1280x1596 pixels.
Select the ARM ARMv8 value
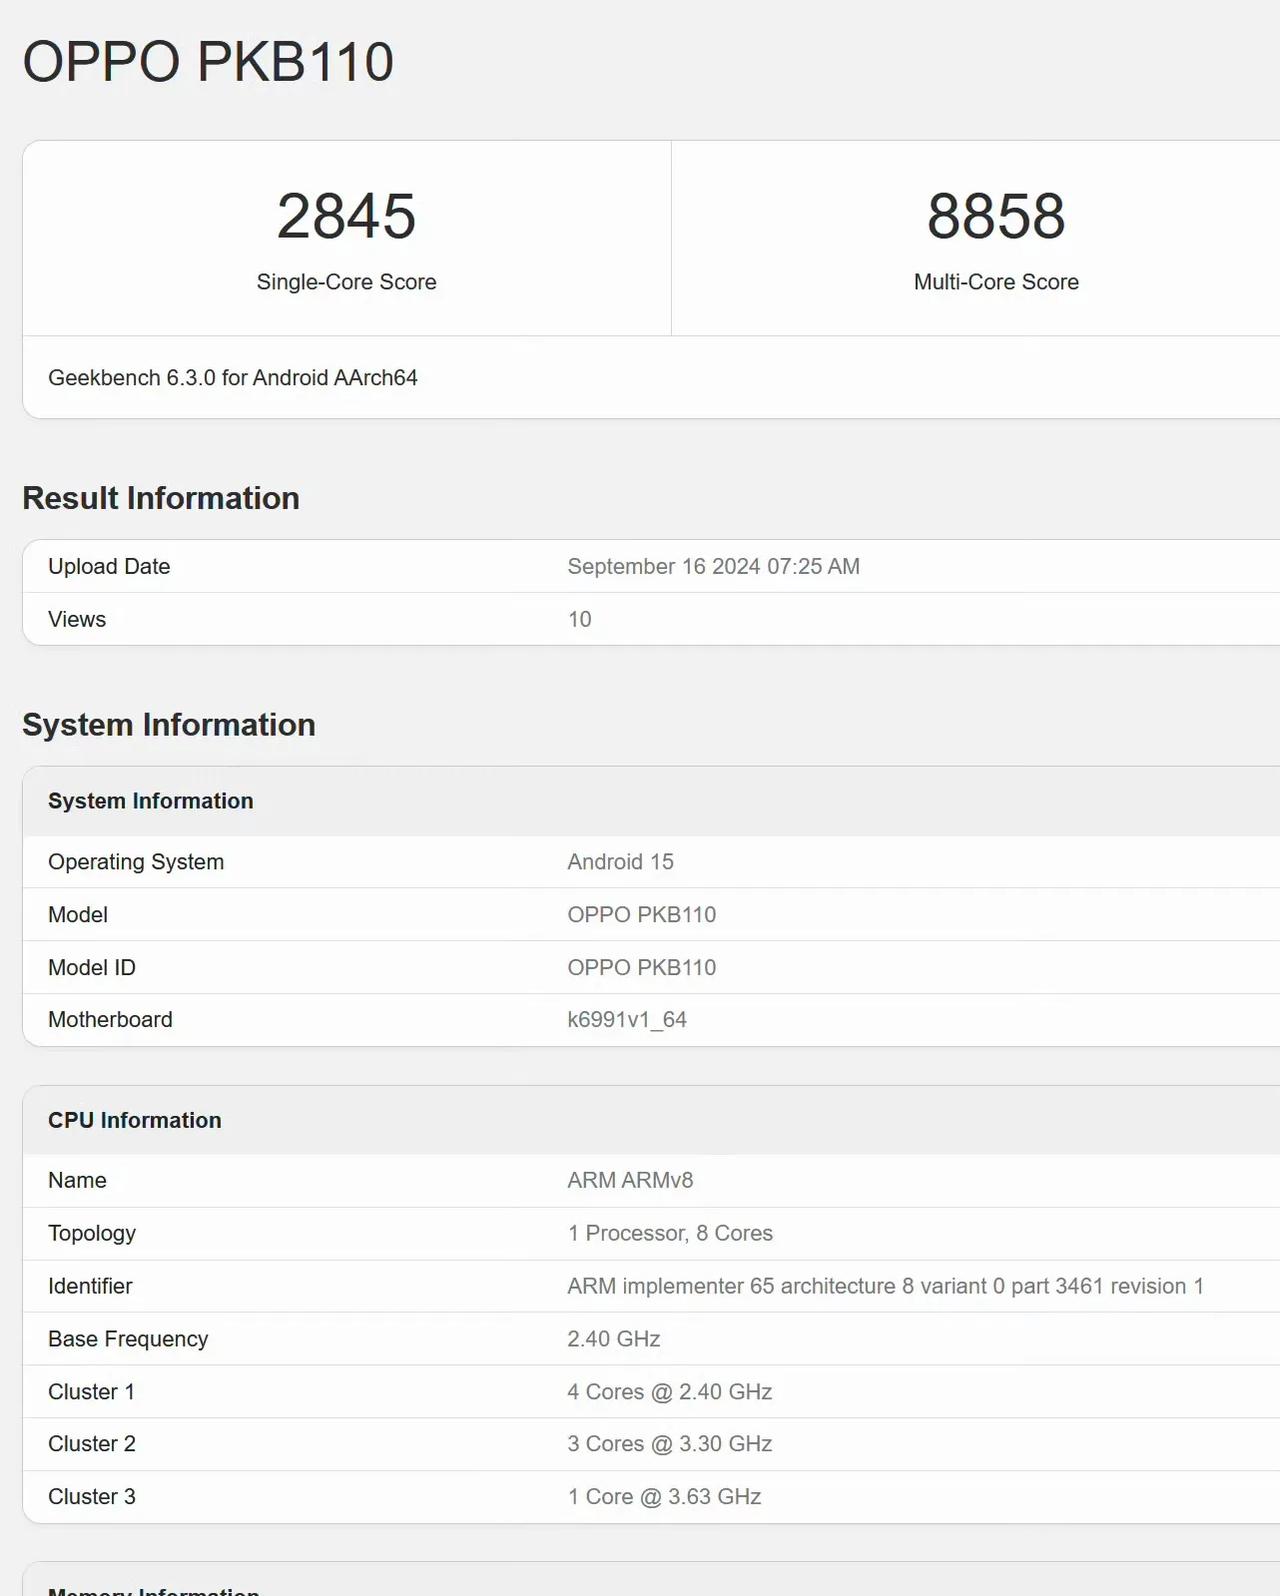(x=630, y=1180)
